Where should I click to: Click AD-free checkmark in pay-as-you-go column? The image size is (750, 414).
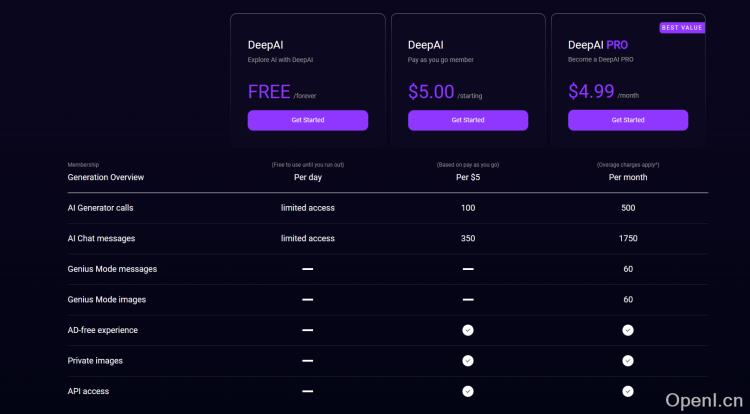pyautogui.click(x=468, y=330)
